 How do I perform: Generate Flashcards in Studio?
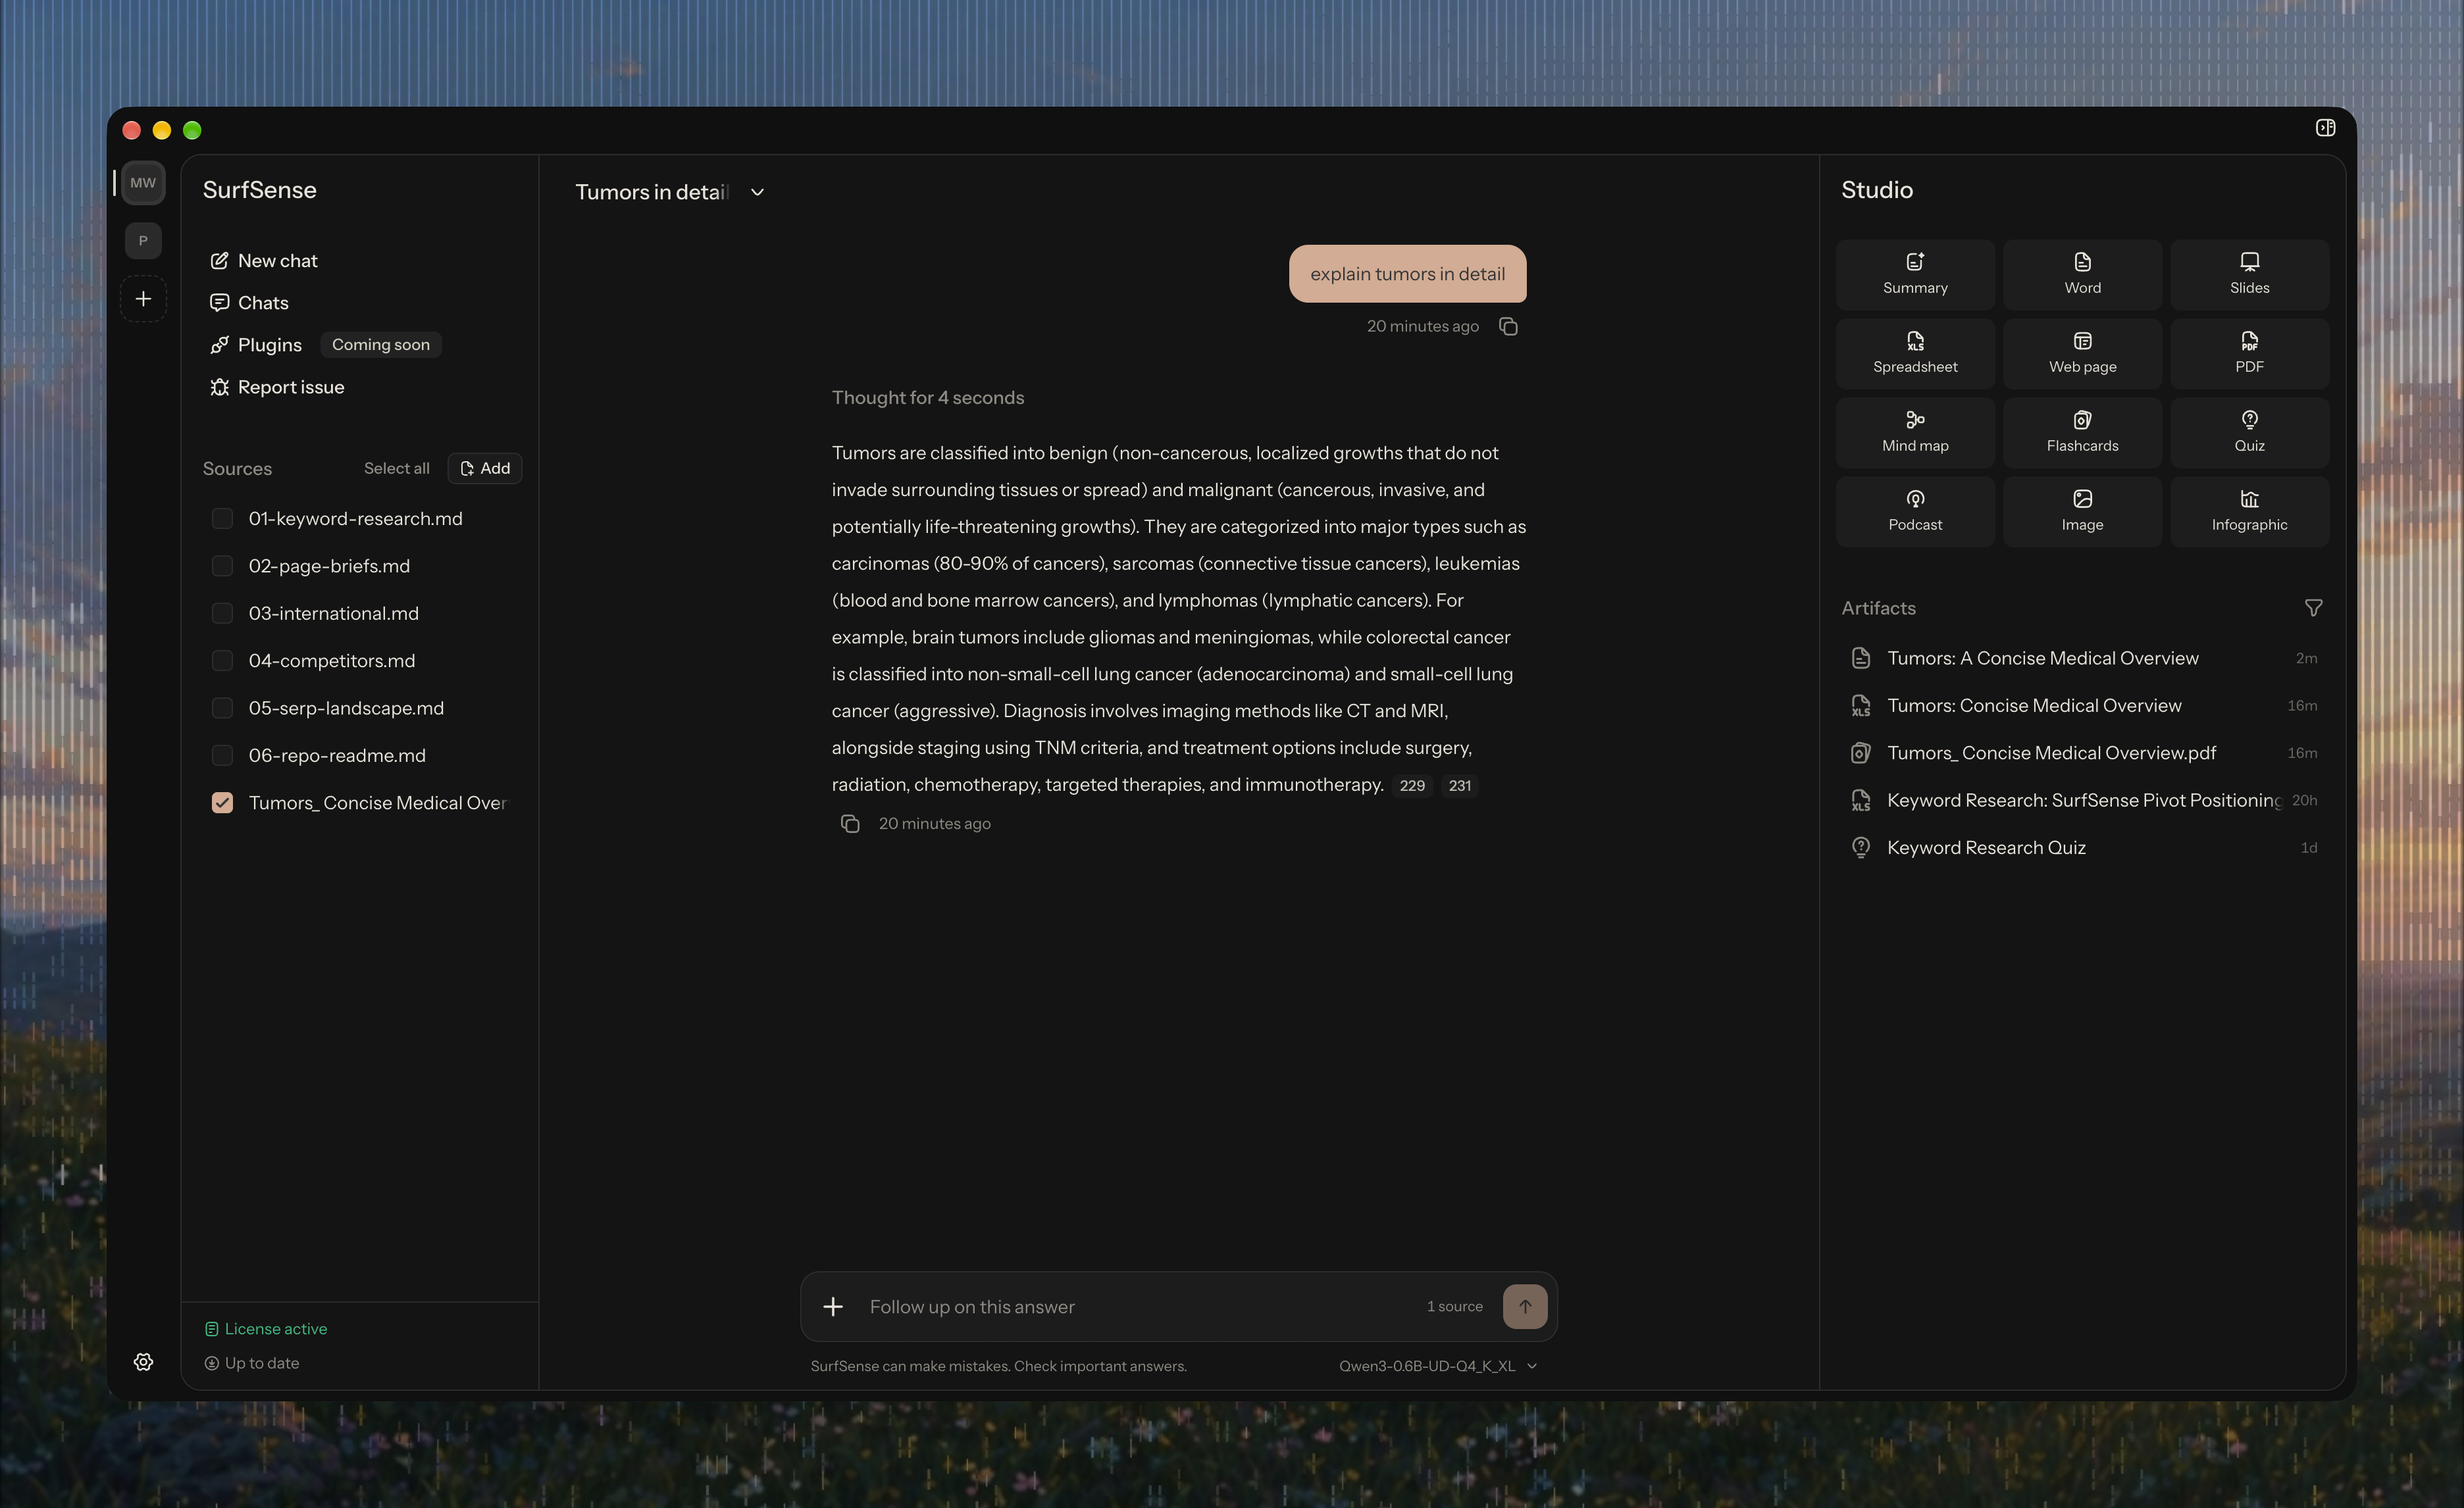click(x=2082, y=432)
